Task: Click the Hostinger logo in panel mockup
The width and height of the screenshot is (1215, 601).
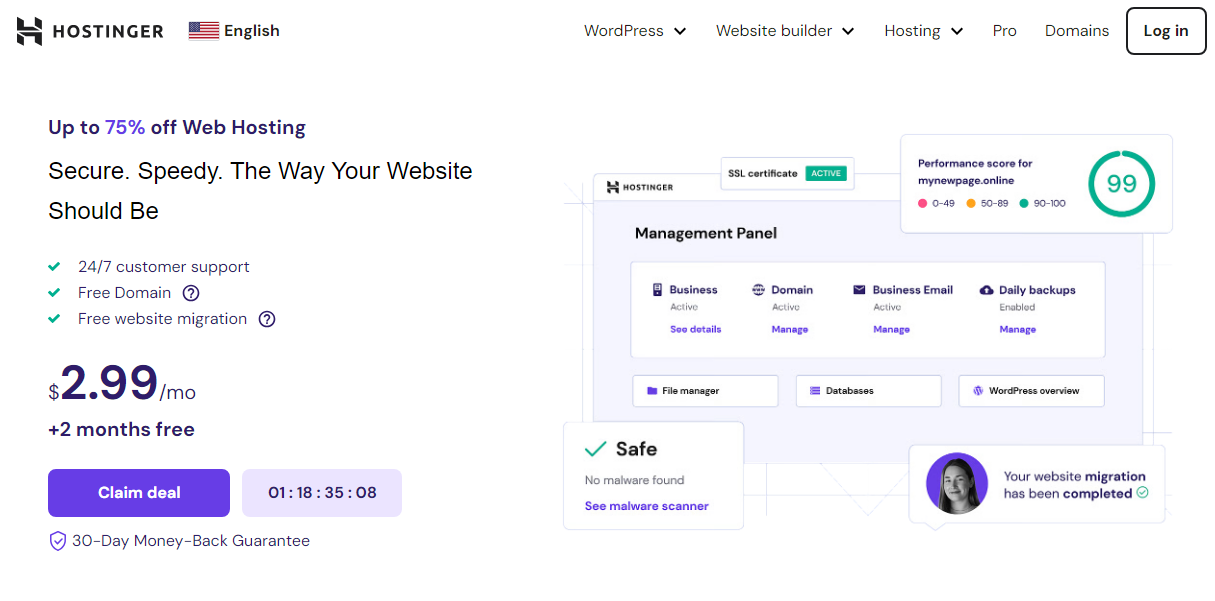Action: 640,187
